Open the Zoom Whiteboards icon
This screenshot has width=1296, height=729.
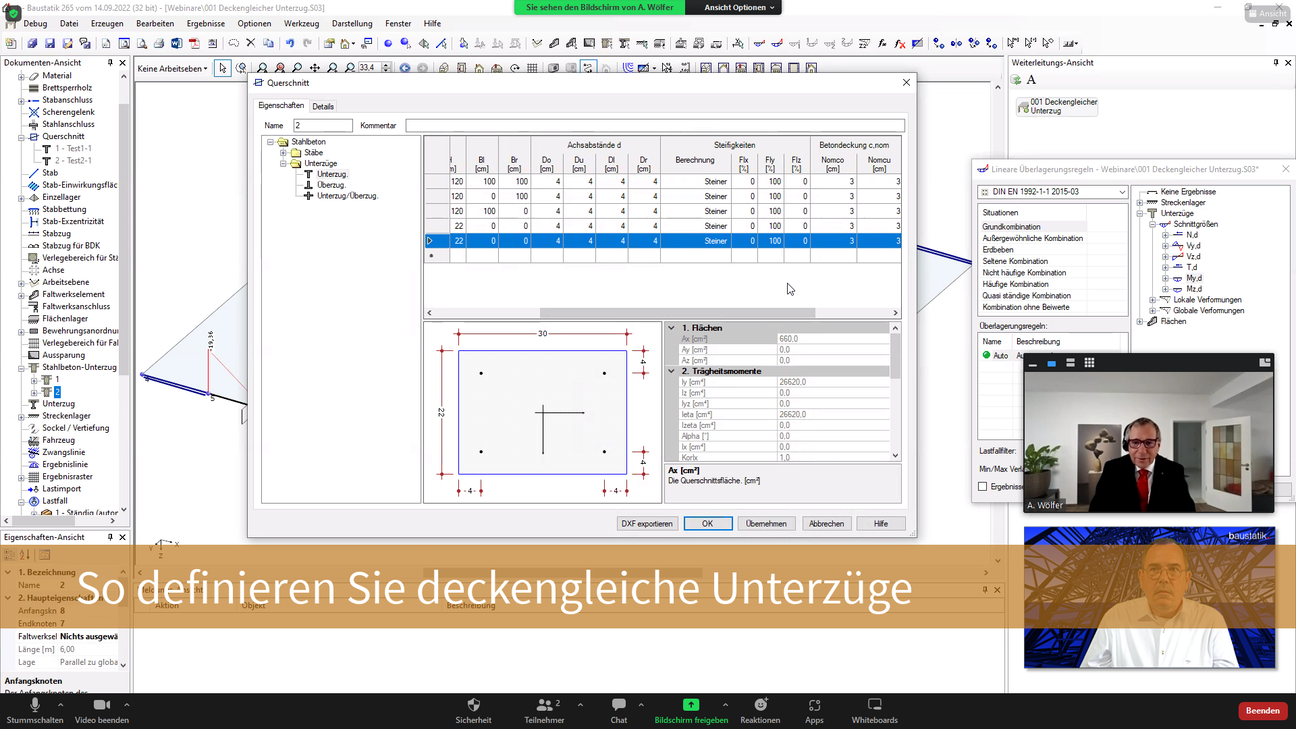click(x=874, y=709)
